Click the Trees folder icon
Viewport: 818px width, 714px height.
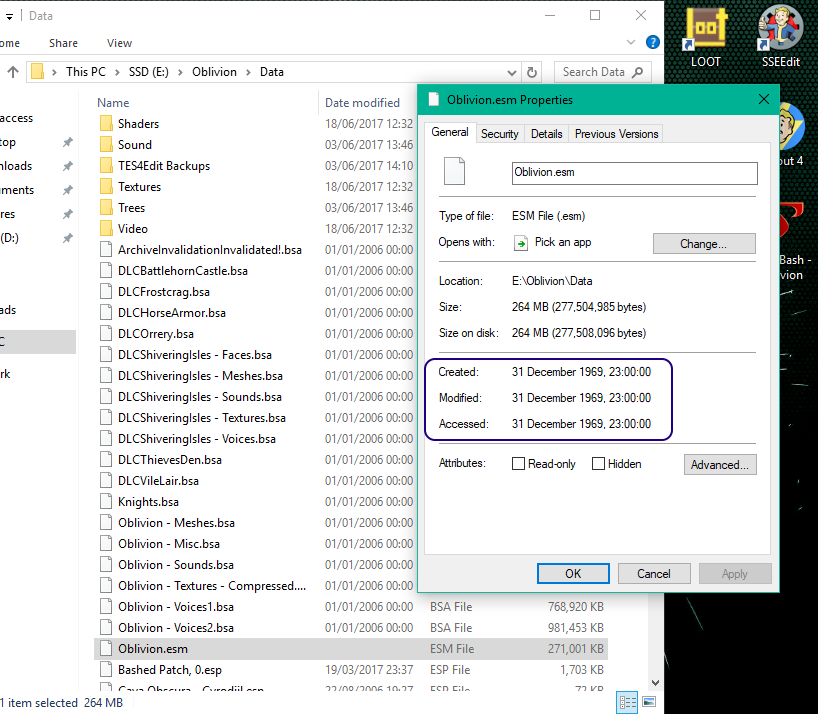pyautogui.click(x=106, y=208)
